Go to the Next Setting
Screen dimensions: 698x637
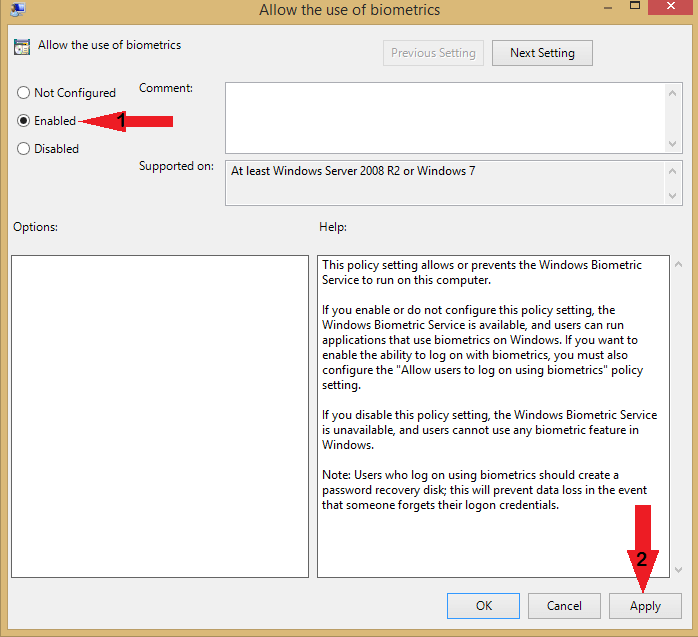coord(542,53)
